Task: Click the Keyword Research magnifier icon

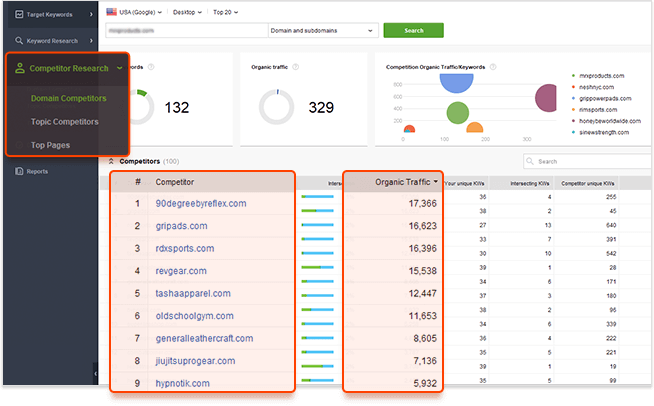Action: (x=19, y=40)
